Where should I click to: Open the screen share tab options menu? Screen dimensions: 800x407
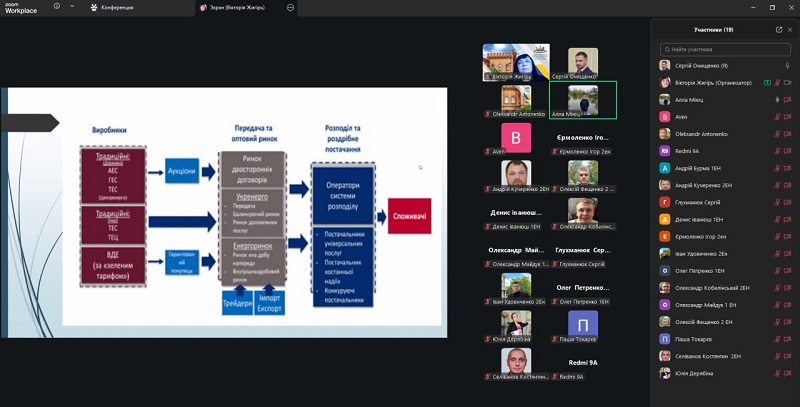[x=291, y=7]
